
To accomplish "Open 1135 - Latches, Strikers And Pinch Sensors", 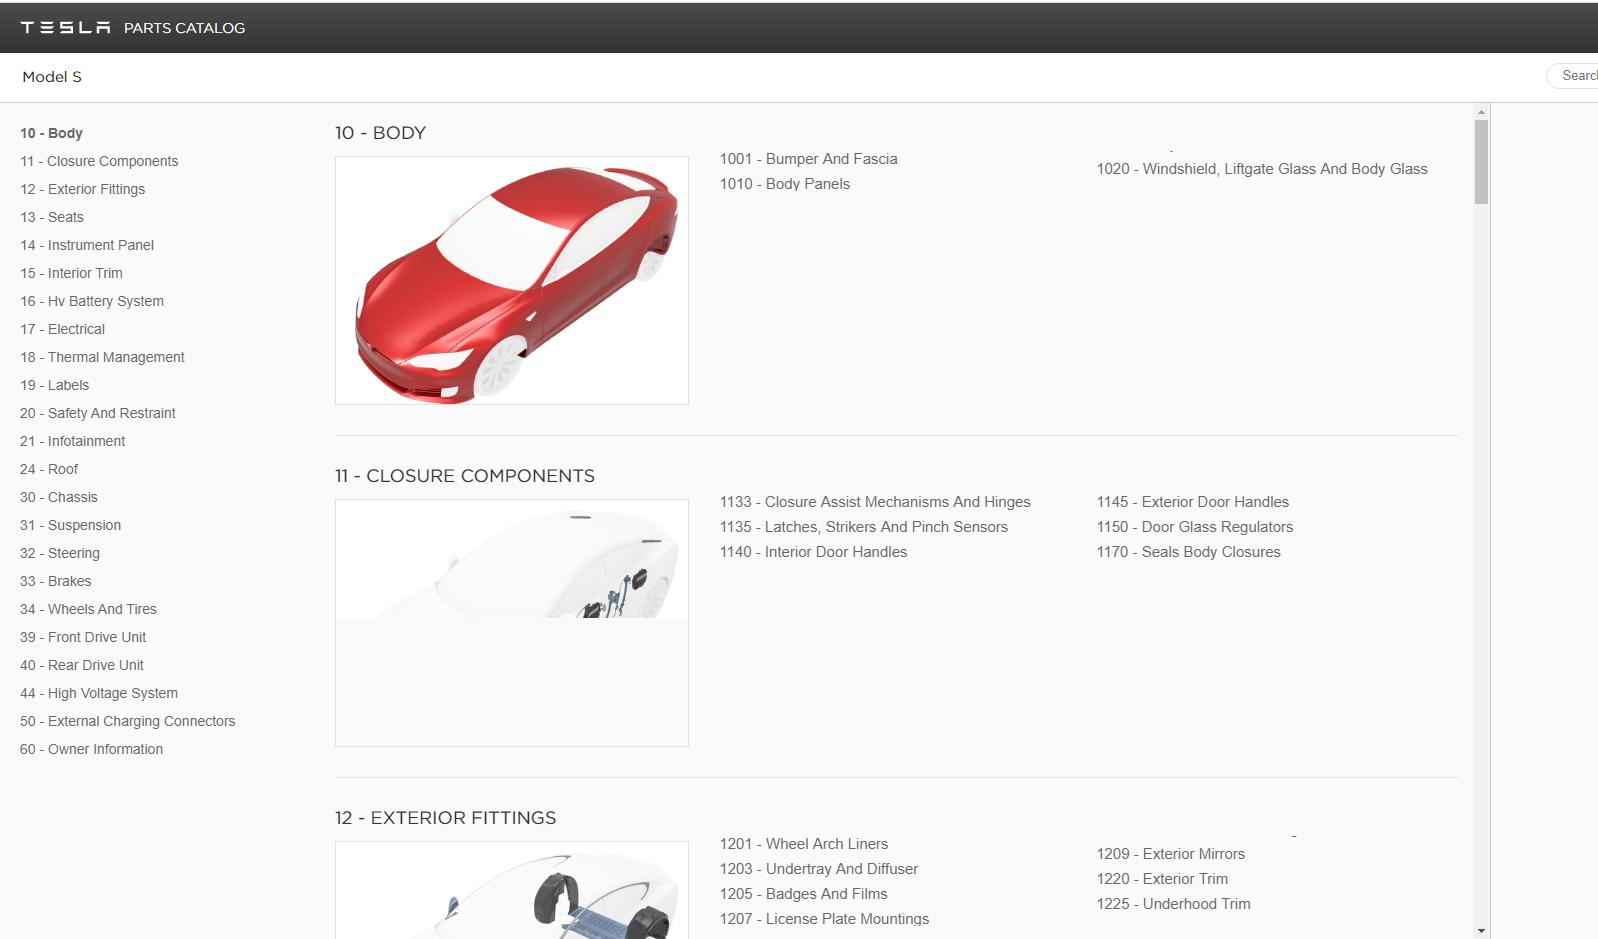I will click(864, 527).
